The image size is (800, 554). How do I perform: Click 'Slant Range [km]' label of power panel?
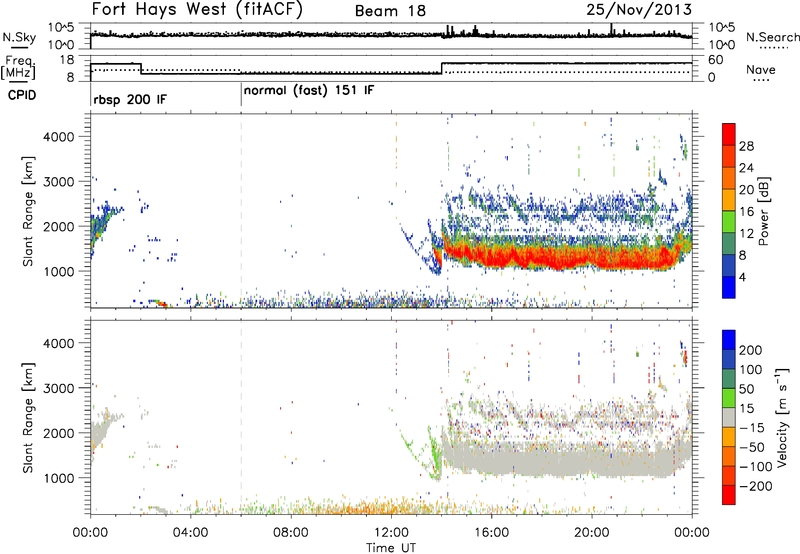pyautogui.click(x=28, y=211)
